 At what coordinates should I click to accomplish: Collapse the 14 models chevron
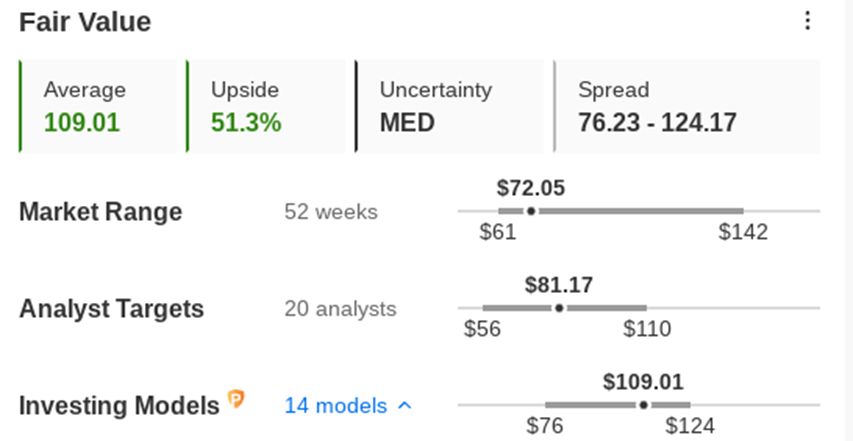point(405,406)
